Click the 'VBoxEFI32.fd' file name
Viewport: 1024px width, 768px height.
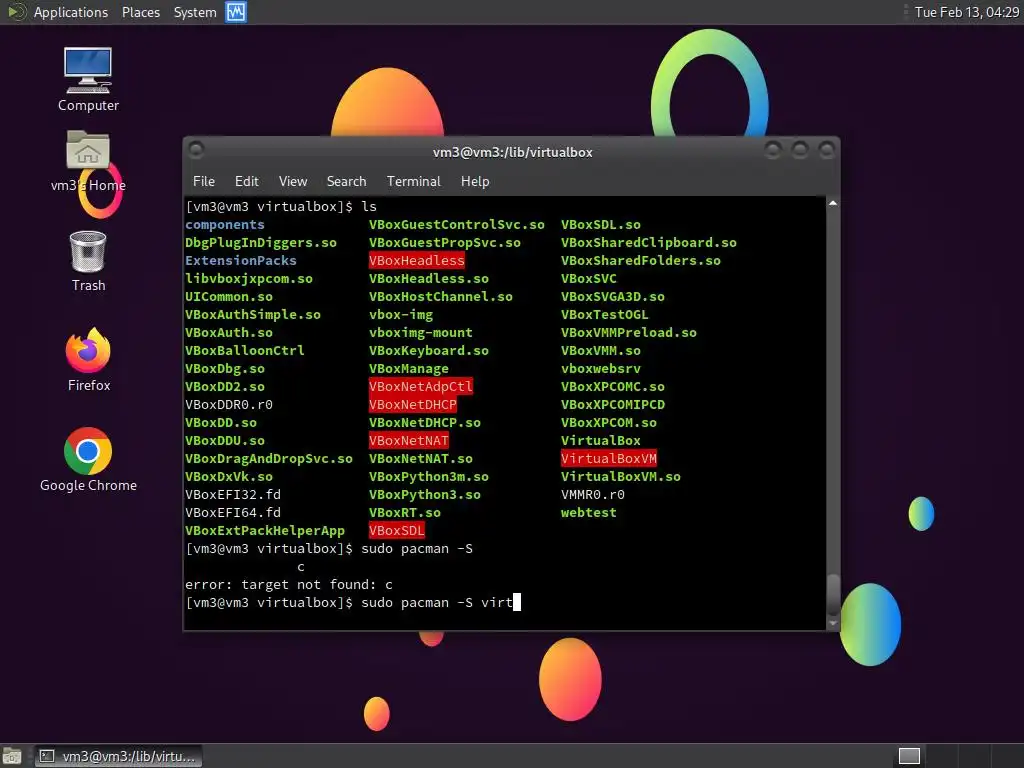tap(232, 495)
